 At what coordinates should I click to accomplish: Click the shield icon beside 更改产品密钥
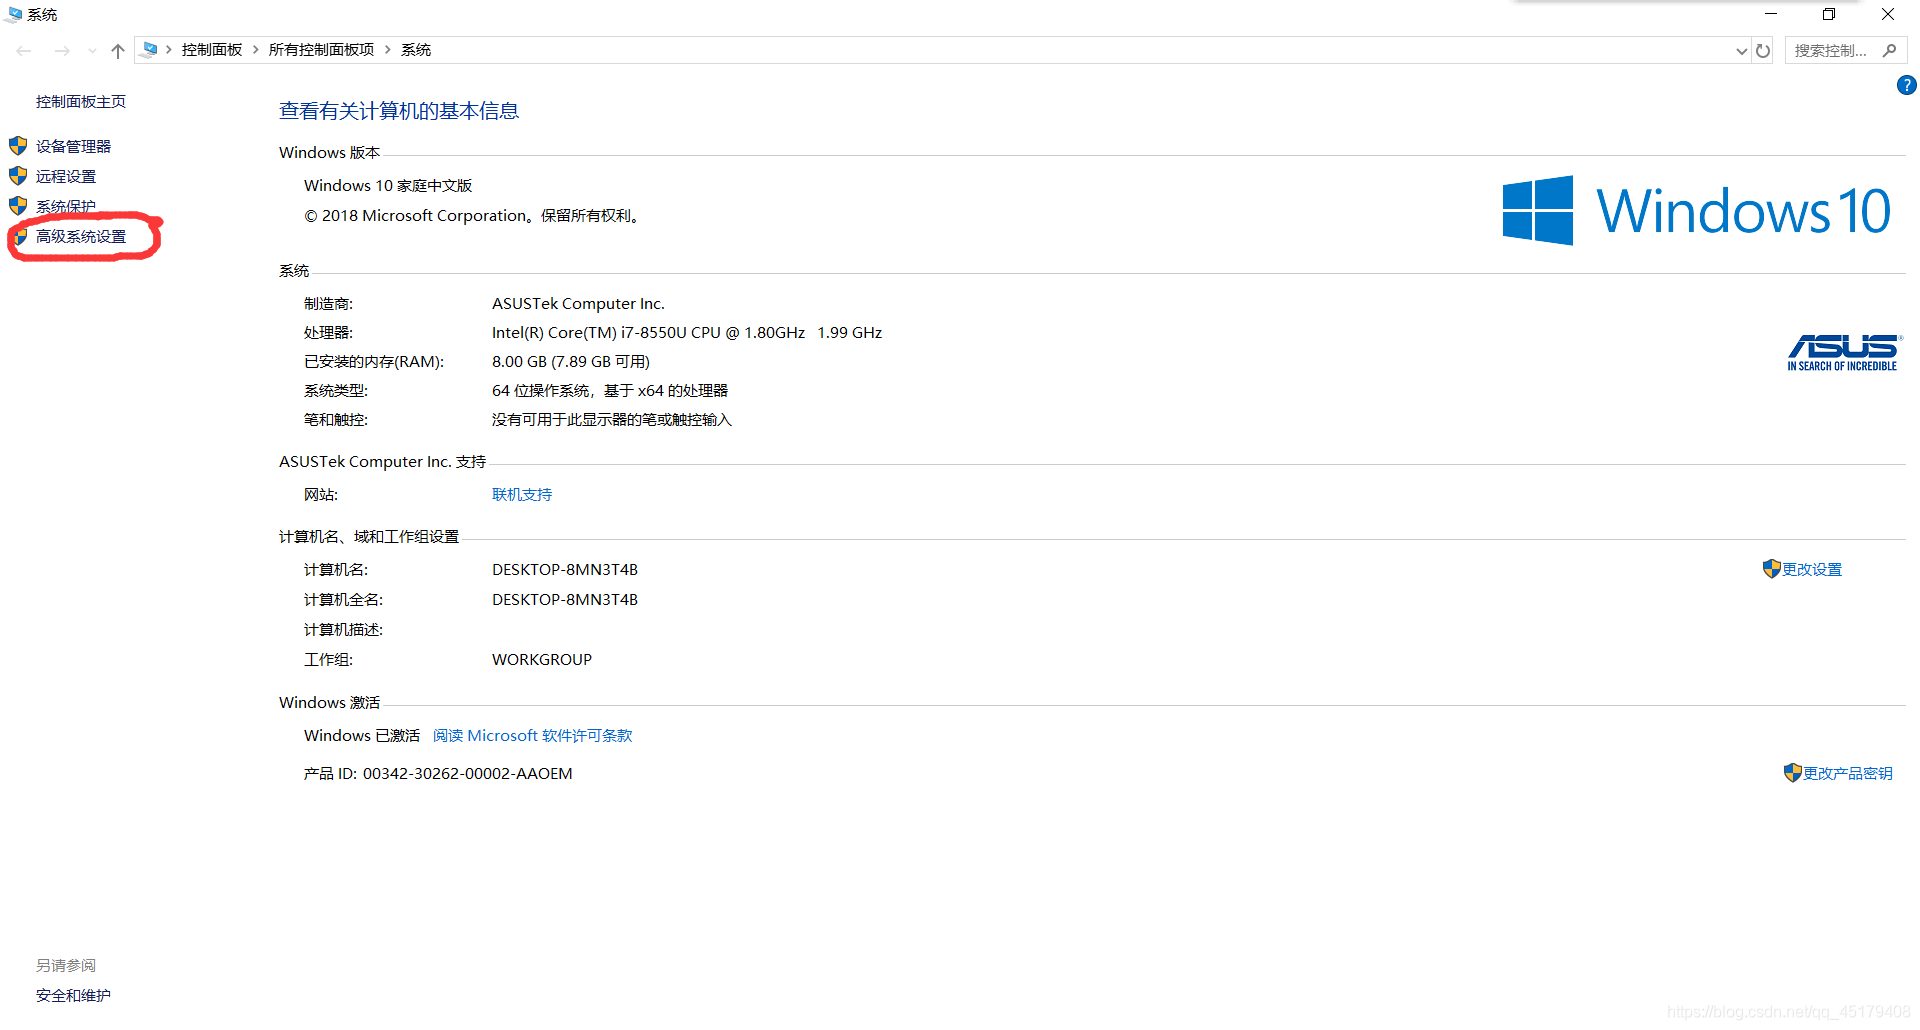[x=1792, y=772]
